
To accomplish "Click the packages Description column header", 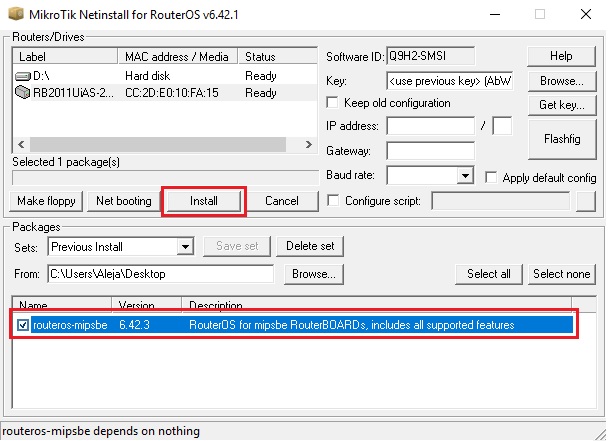I will coord(377,304).
